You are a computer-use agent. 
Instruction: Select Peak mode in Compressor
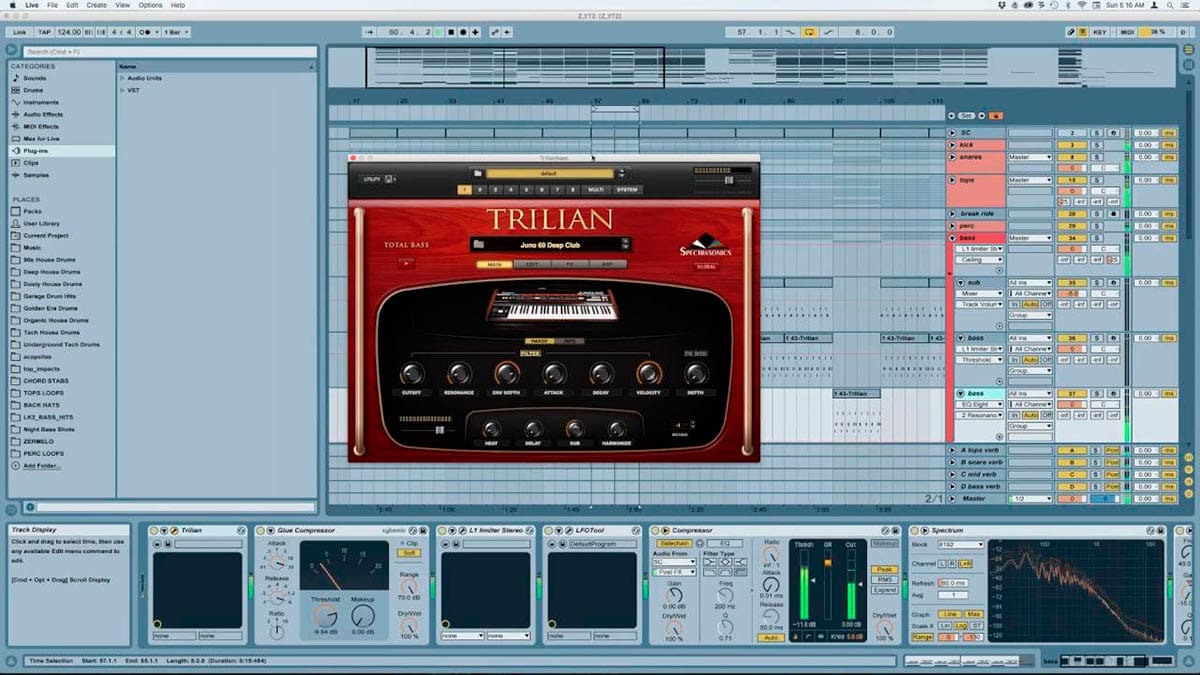click(884, 569)
